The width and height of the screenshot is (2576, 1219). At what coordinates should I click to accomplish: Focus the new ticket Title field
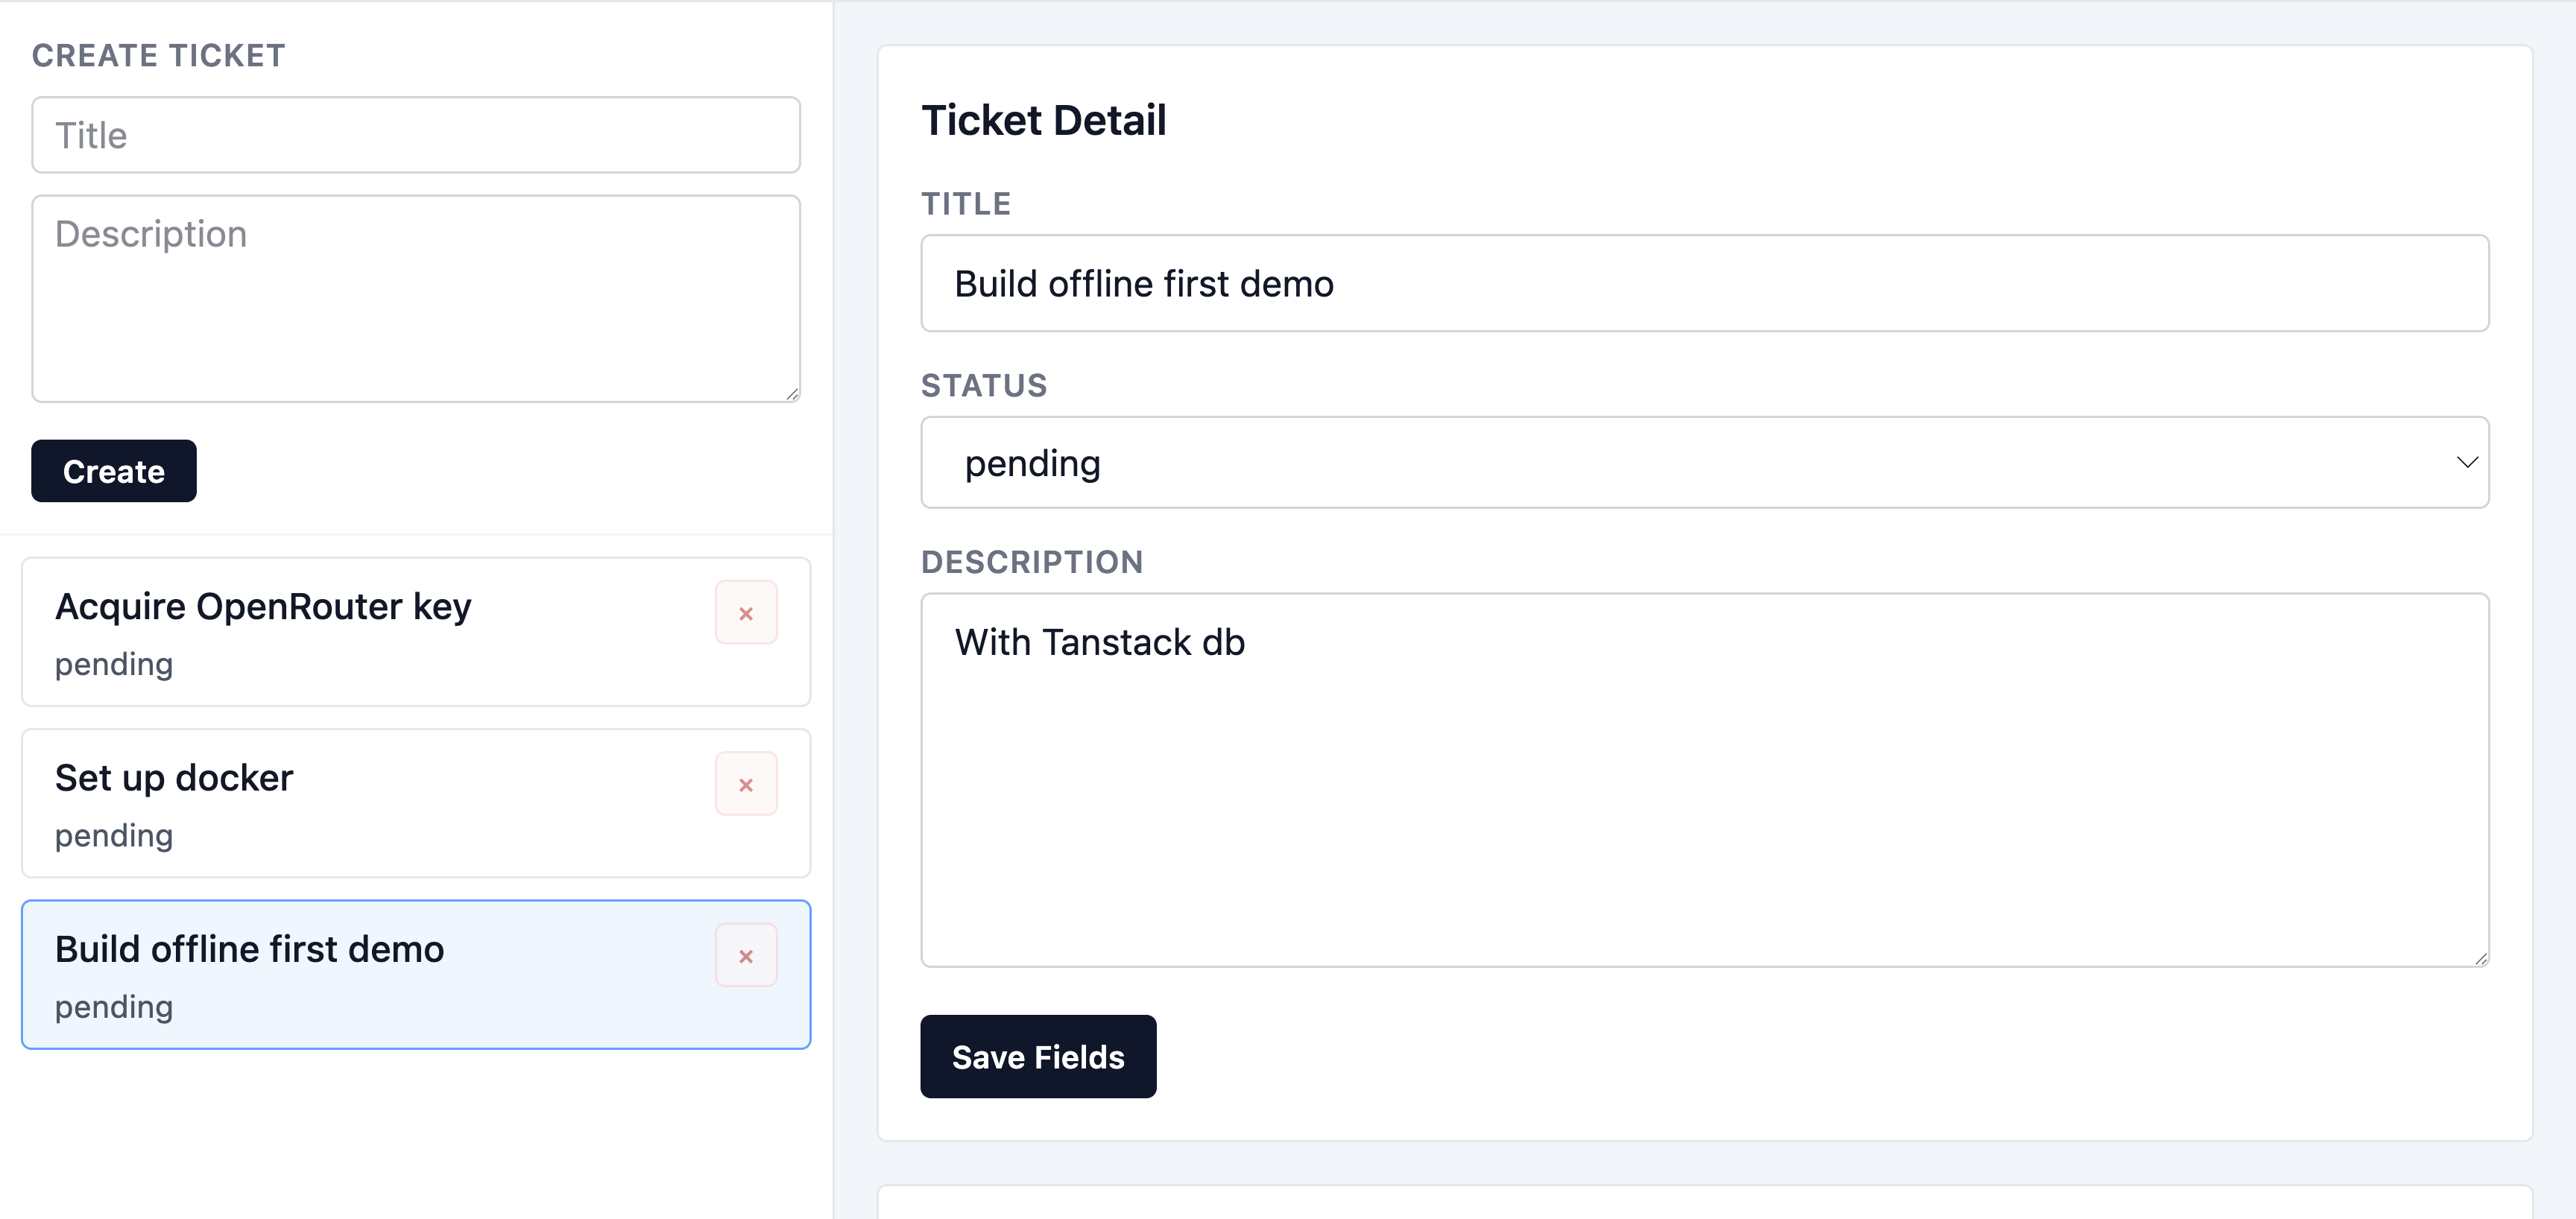[x=415, y=135]
